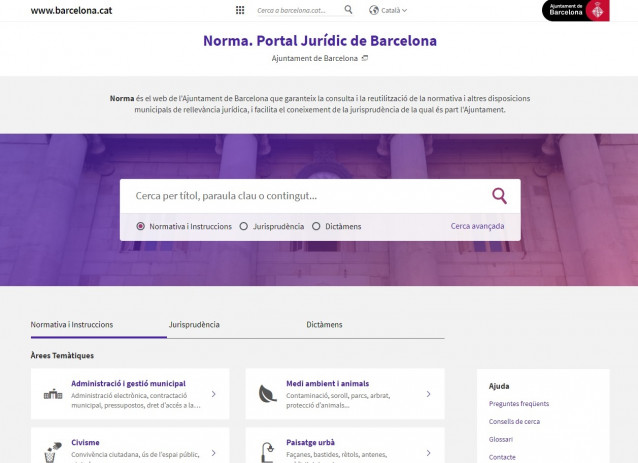Open the Cerca avançada link
The width and height of the screenshot is (638, 463).
tap(477, 226)
